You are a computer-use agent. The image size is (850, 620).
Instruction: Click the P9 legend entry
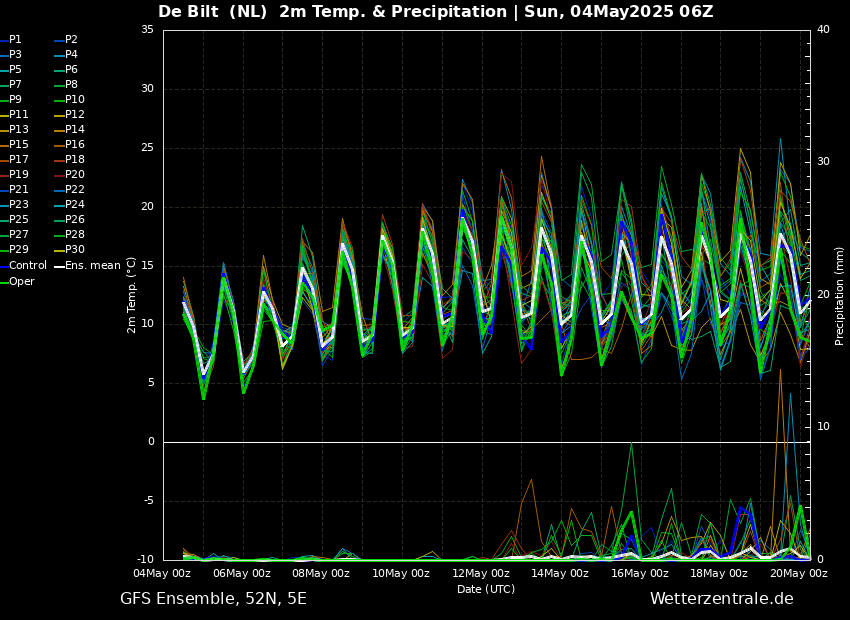coord(15,100)
